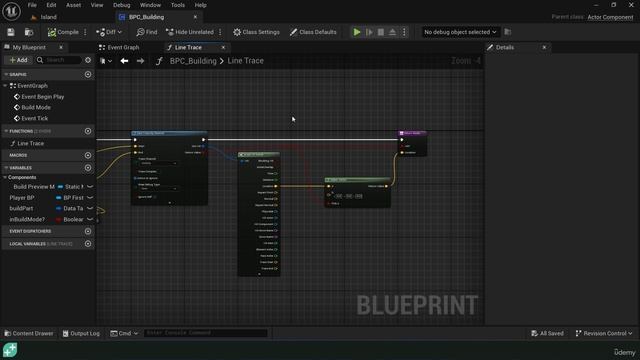Screen dimensions: 640x360
Task: Select the Line Trace function
Action: [x=31, y=143]
